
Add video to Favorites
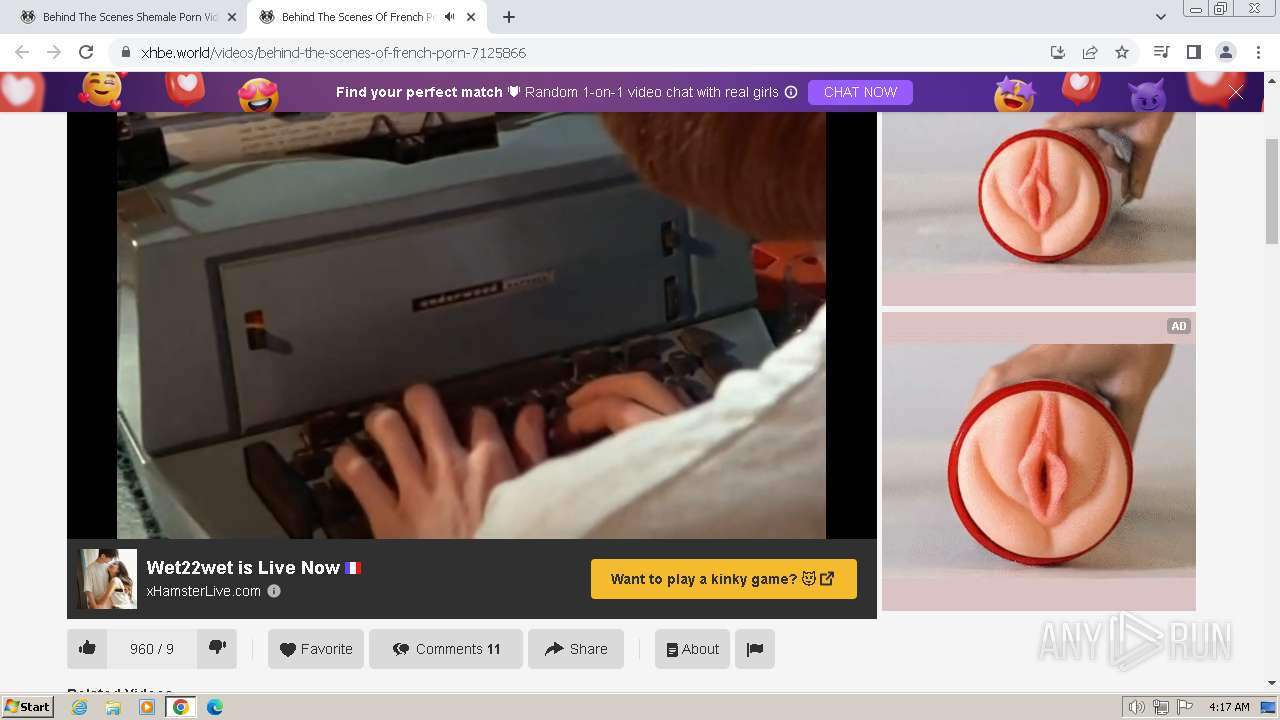pos(316,649)
